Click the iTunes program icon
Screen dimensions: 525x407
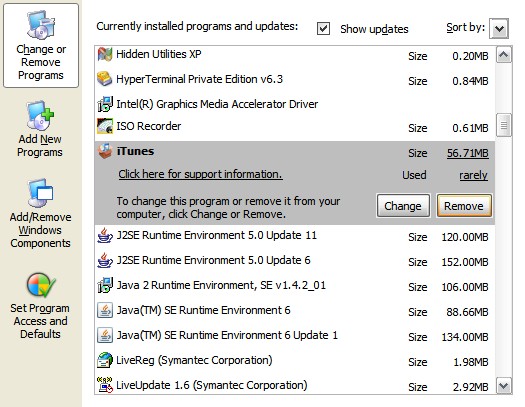(105, 151)
